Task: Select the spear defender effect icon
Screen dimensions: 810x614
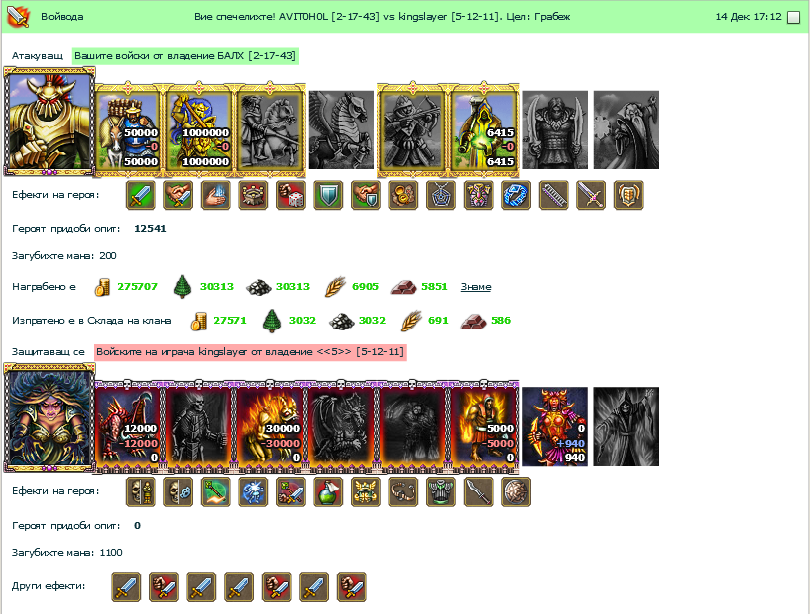Action: coord(478,491)
